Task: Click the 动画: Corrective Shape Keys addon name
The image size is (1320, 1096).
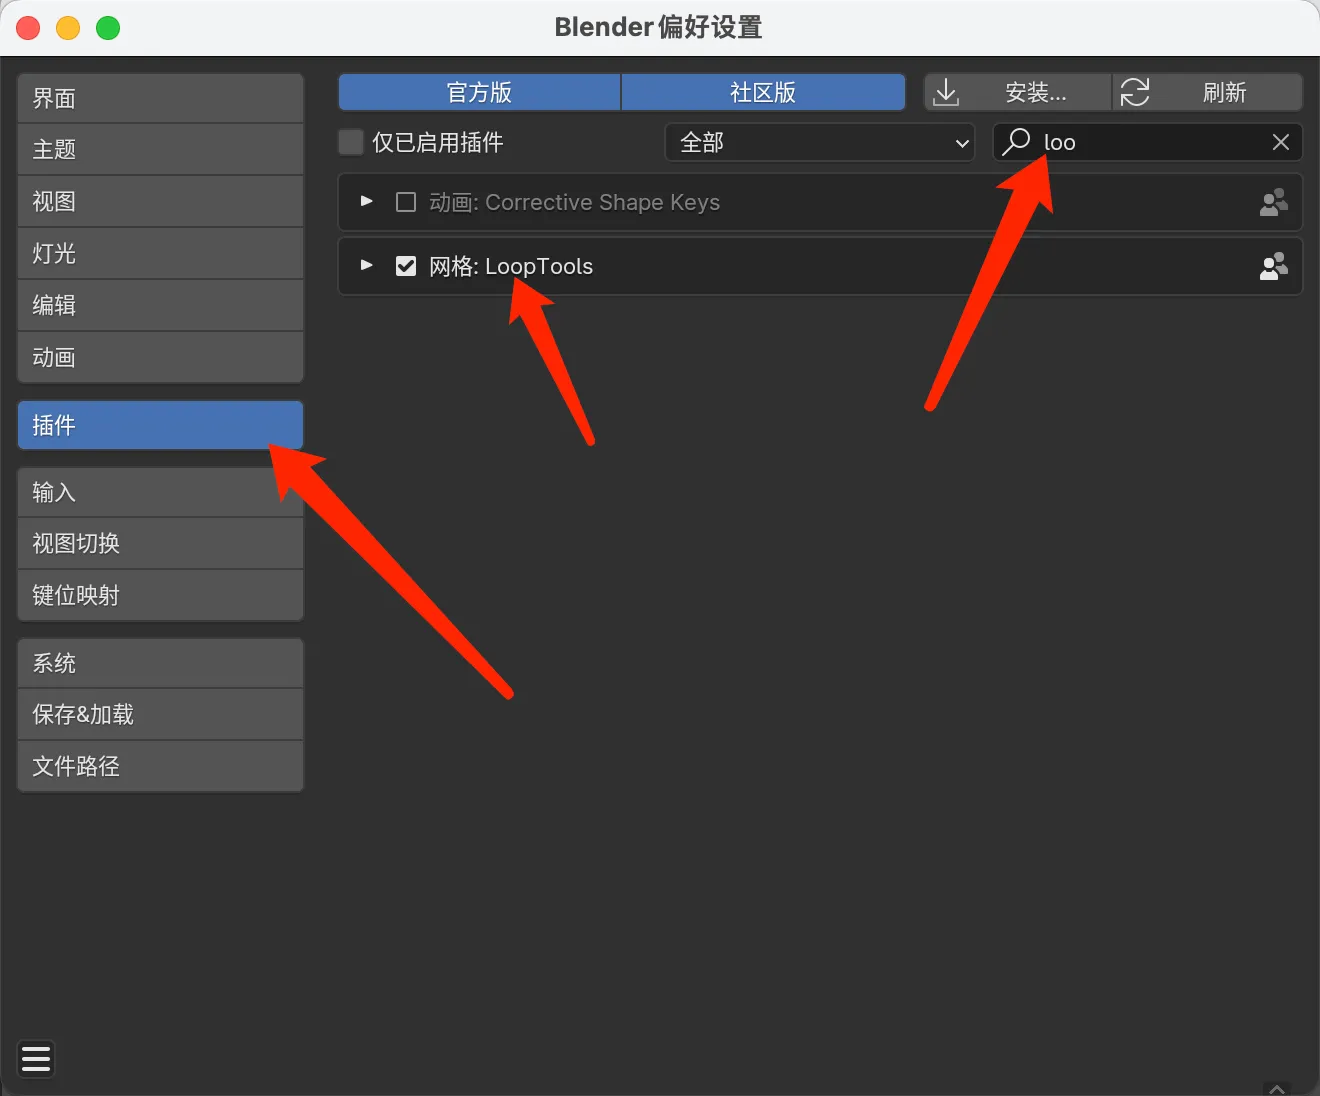Action: click(575, 202)
